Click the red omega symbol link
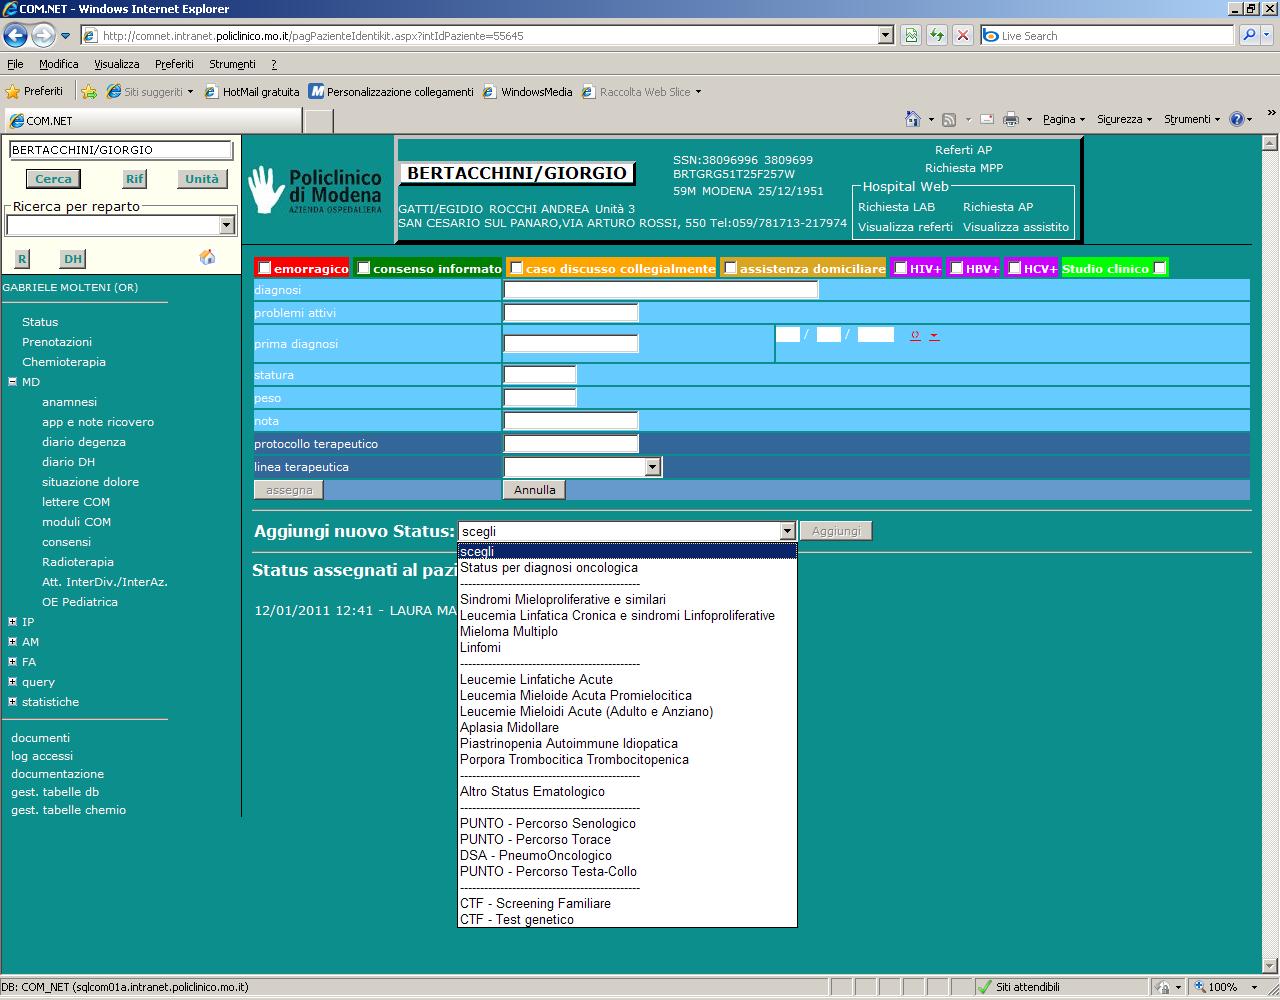This screenshot has width=1280, height=1000. pyautogui.click(x=915, y=335)
